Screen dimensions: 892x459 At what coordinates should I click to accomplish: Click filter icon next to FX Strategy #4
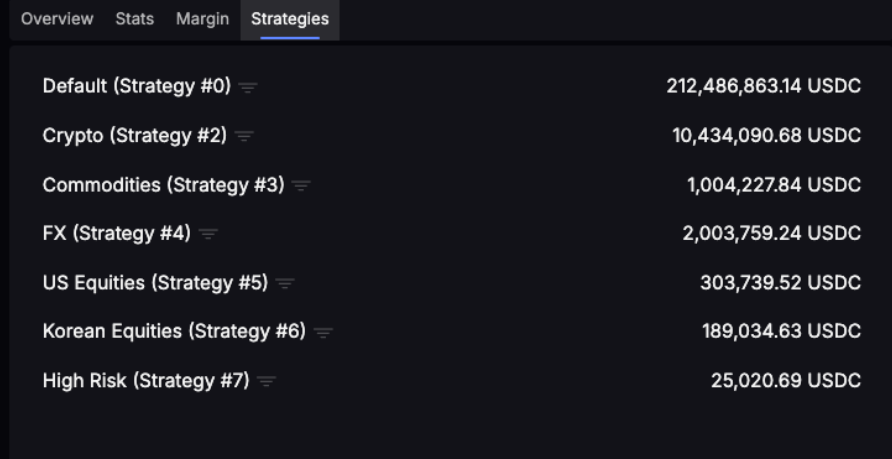[208, 234]
